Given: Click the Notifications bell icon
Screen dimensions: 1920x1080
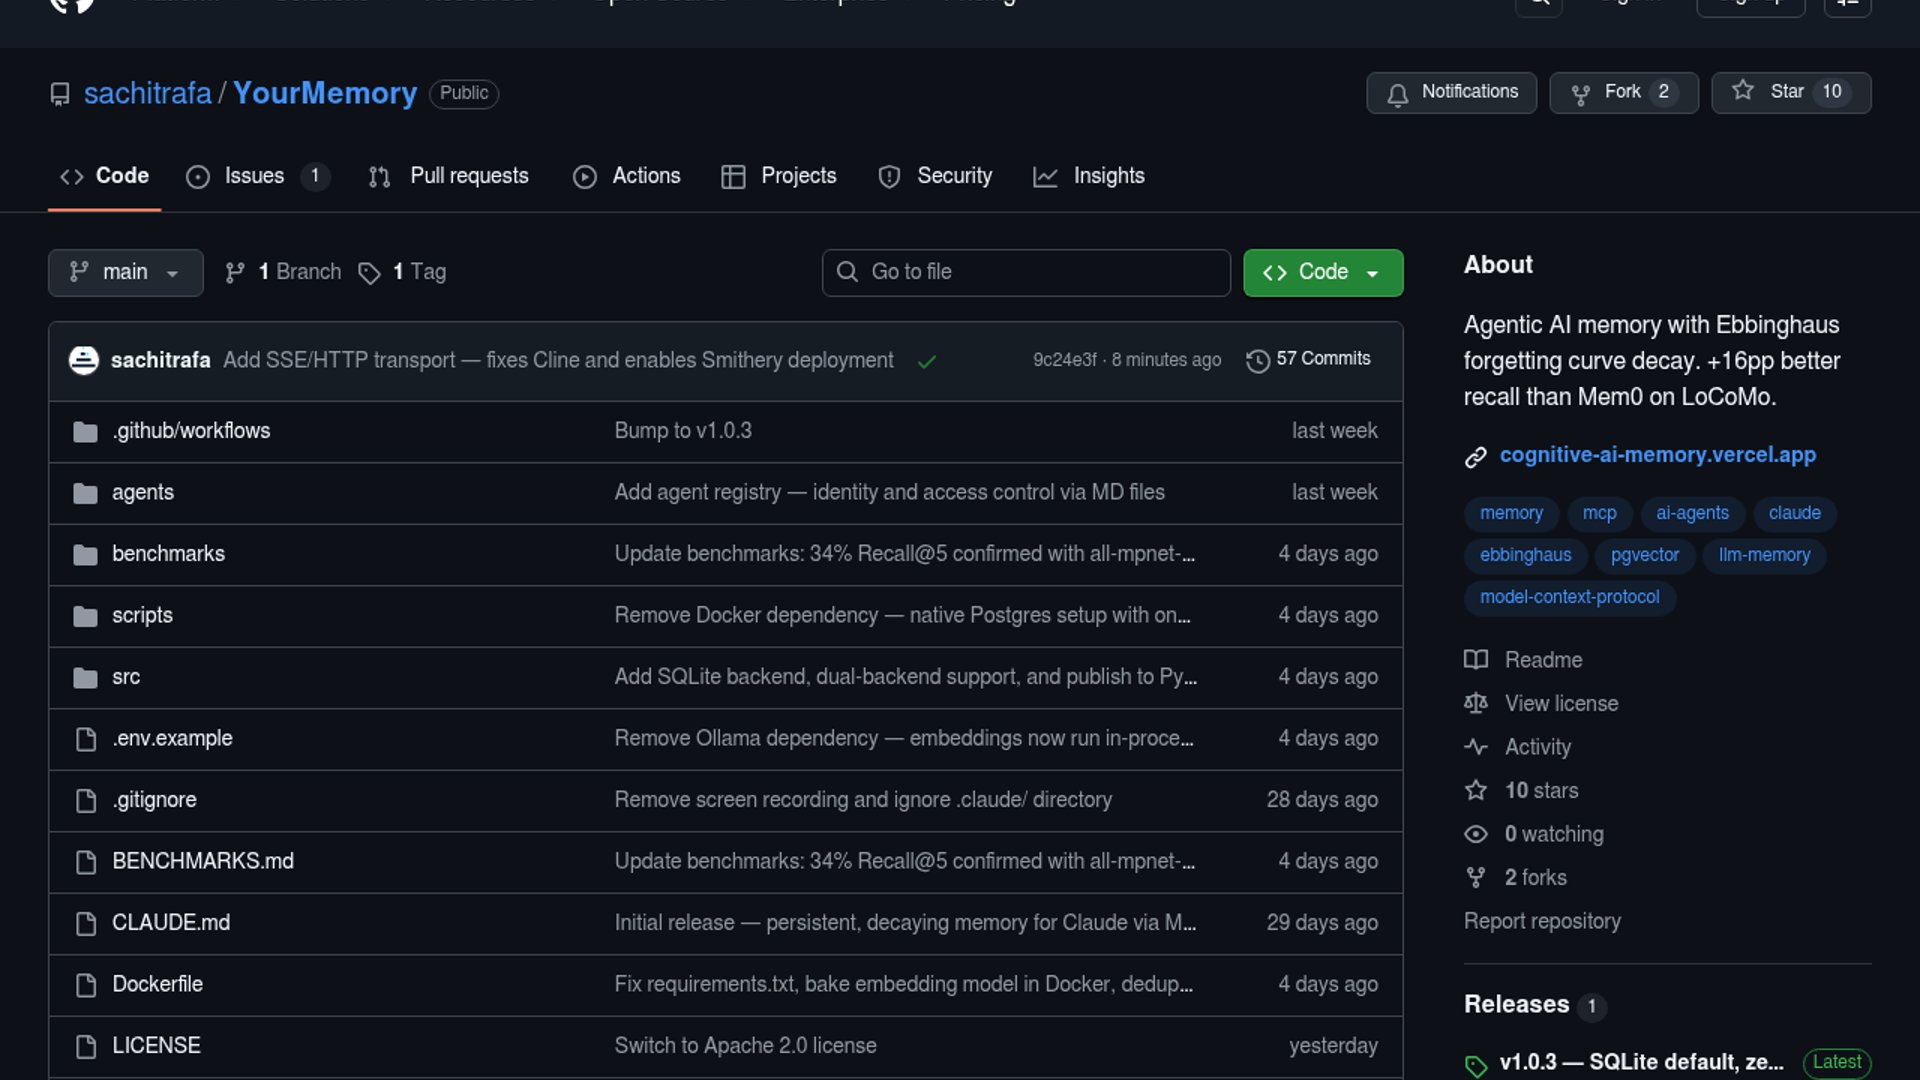Looking at the screenshot, I should click(1397, 93).
